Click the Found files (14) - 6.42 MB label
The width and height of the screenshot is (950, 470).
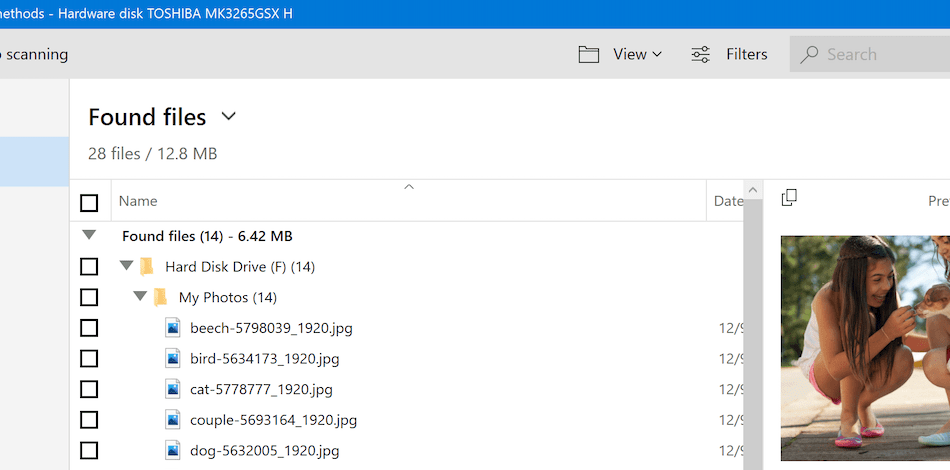coord(207,236)
